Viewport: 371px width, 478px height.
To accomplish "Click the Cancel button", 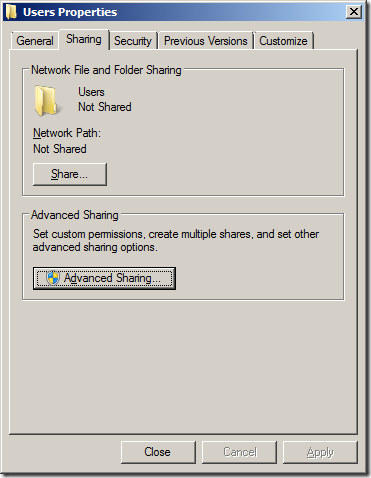I will coord(239,452).
